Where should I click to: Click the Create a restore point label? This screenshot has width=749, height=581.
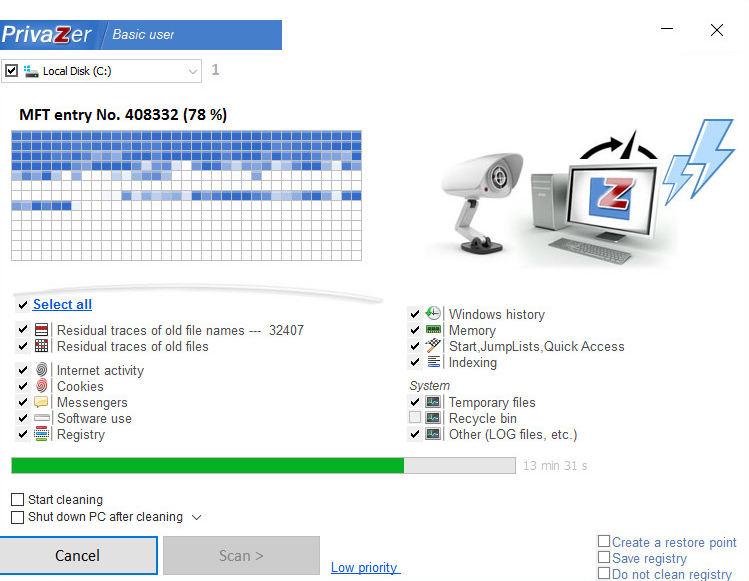[674, 542]
